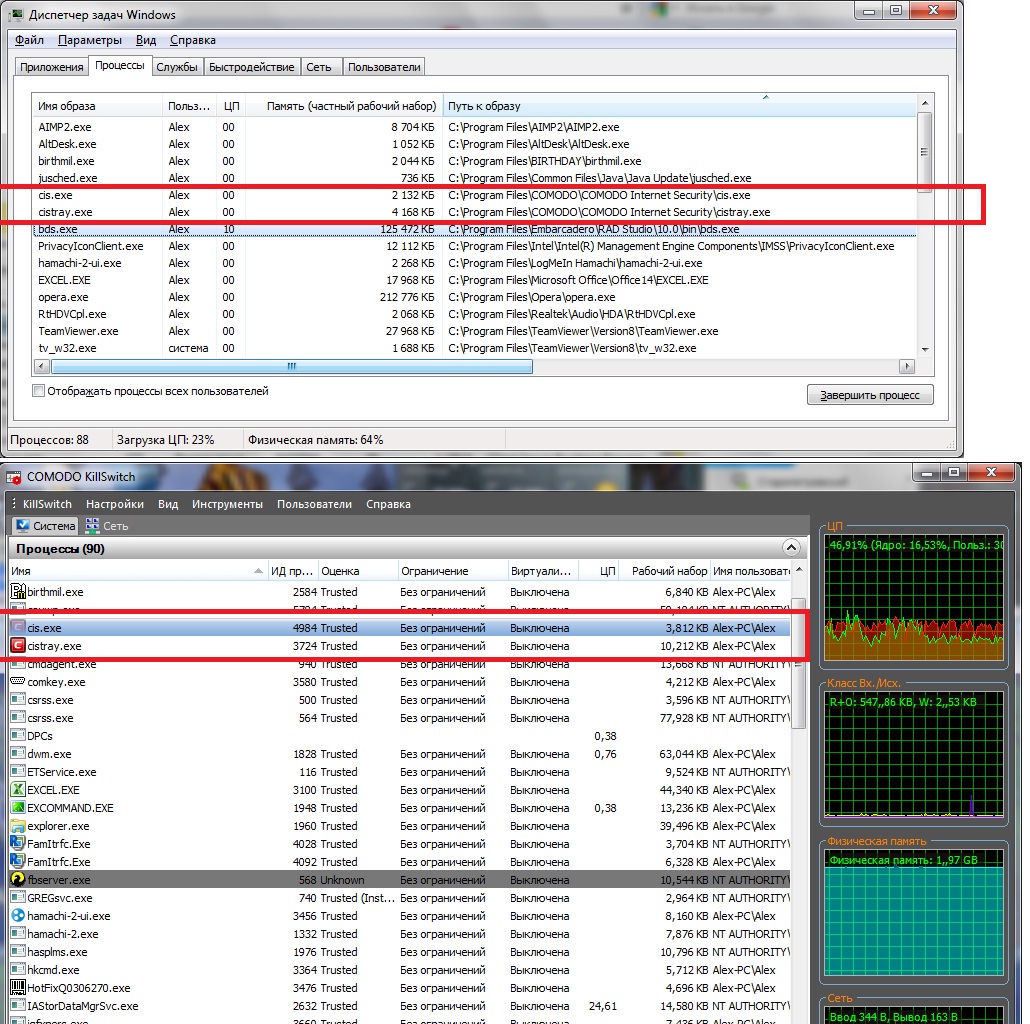The height and width of the screenshot is (1024, 1030).
Task: Click the green Excel icon beside EXCEL.EXE
Action: coord(18,790)
